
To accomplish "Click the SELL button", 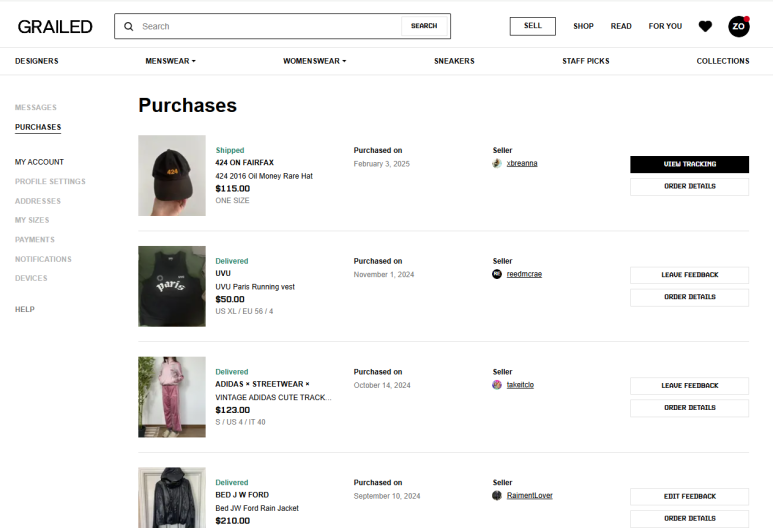I will point(532,26).
